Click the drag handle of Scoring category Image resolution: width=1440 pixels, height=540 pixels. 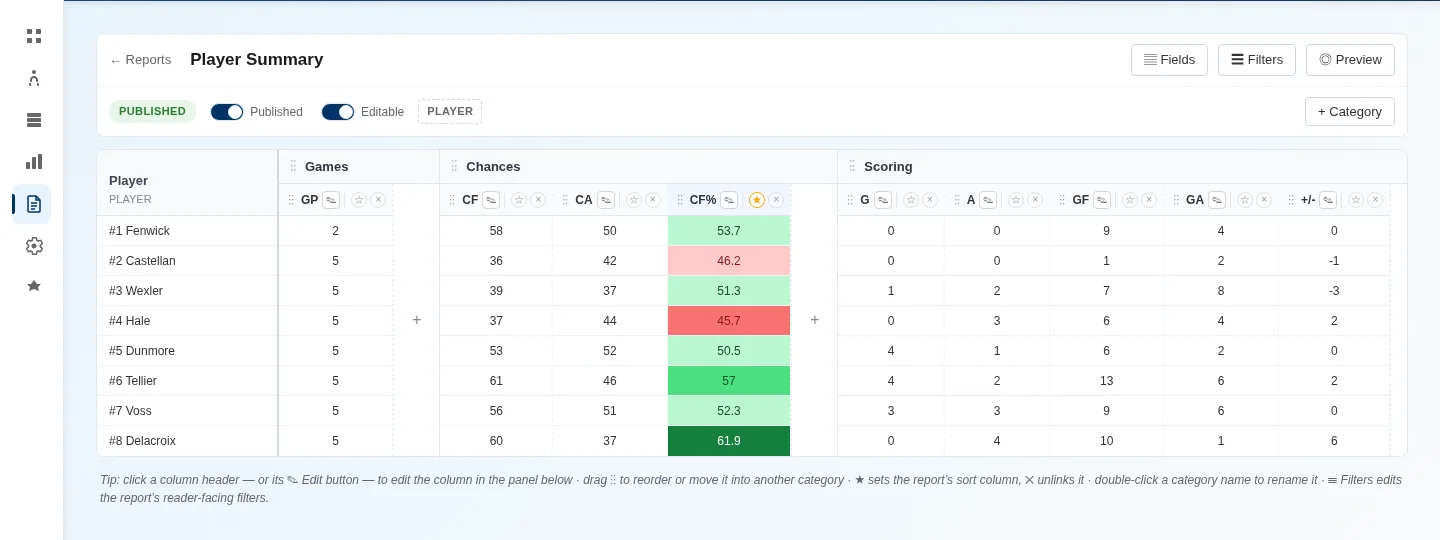[852, 167]
